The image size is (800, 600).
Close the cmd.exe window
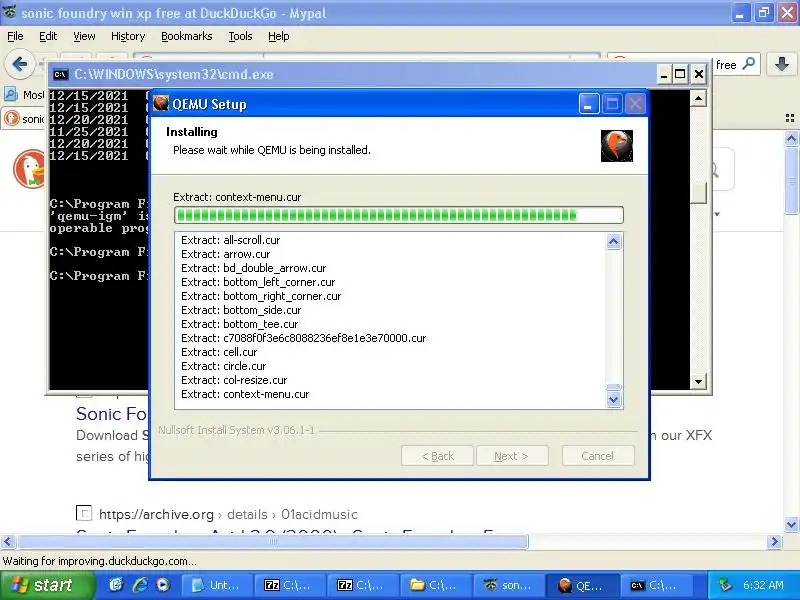(x=698, y=74)
